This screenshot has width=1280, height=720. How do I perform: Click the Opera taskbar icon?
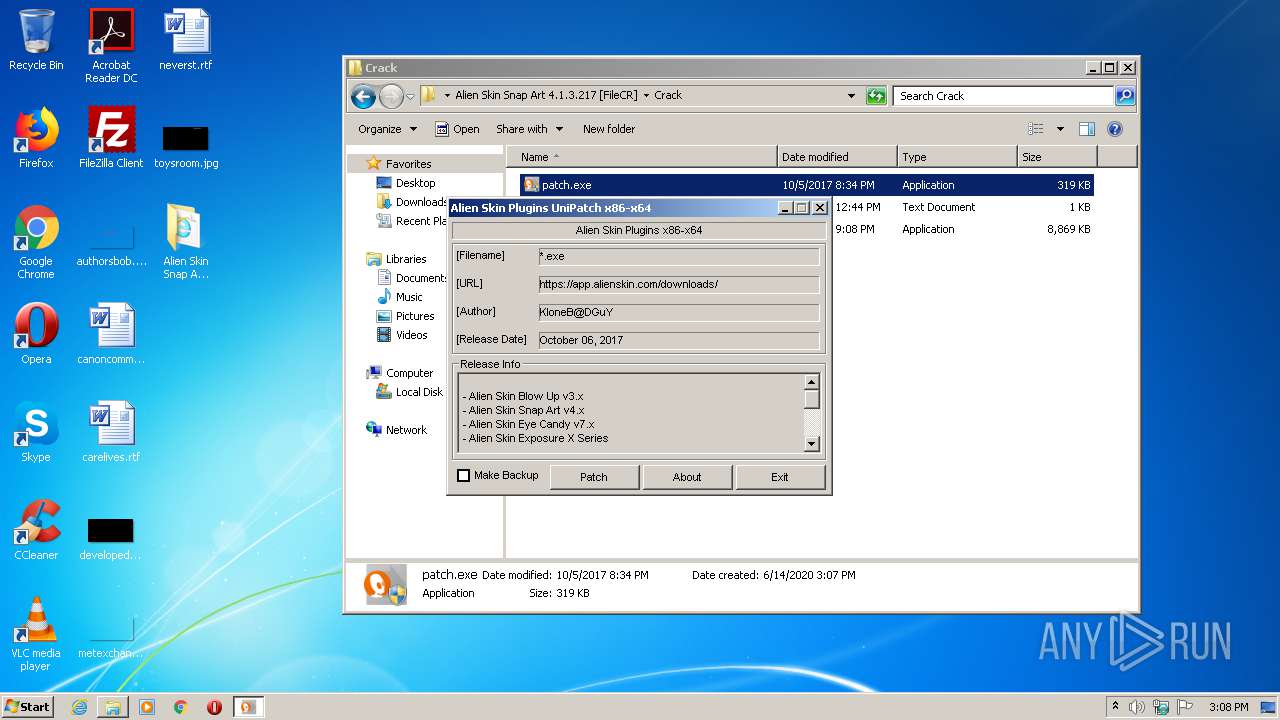pyautogui.click(x=214, y=707)
